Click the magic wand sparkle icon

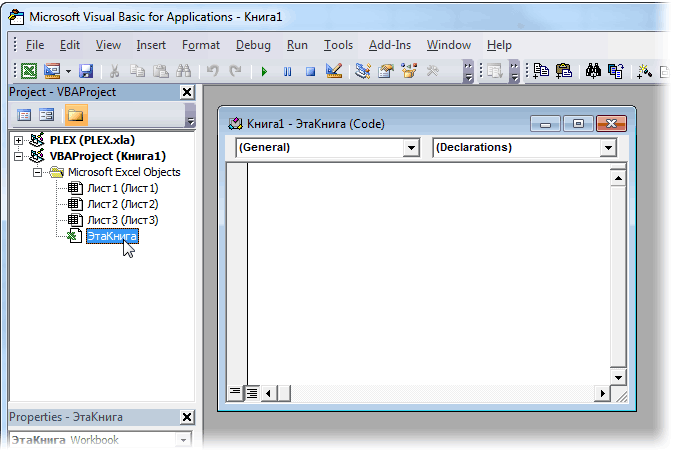(644, 71)
